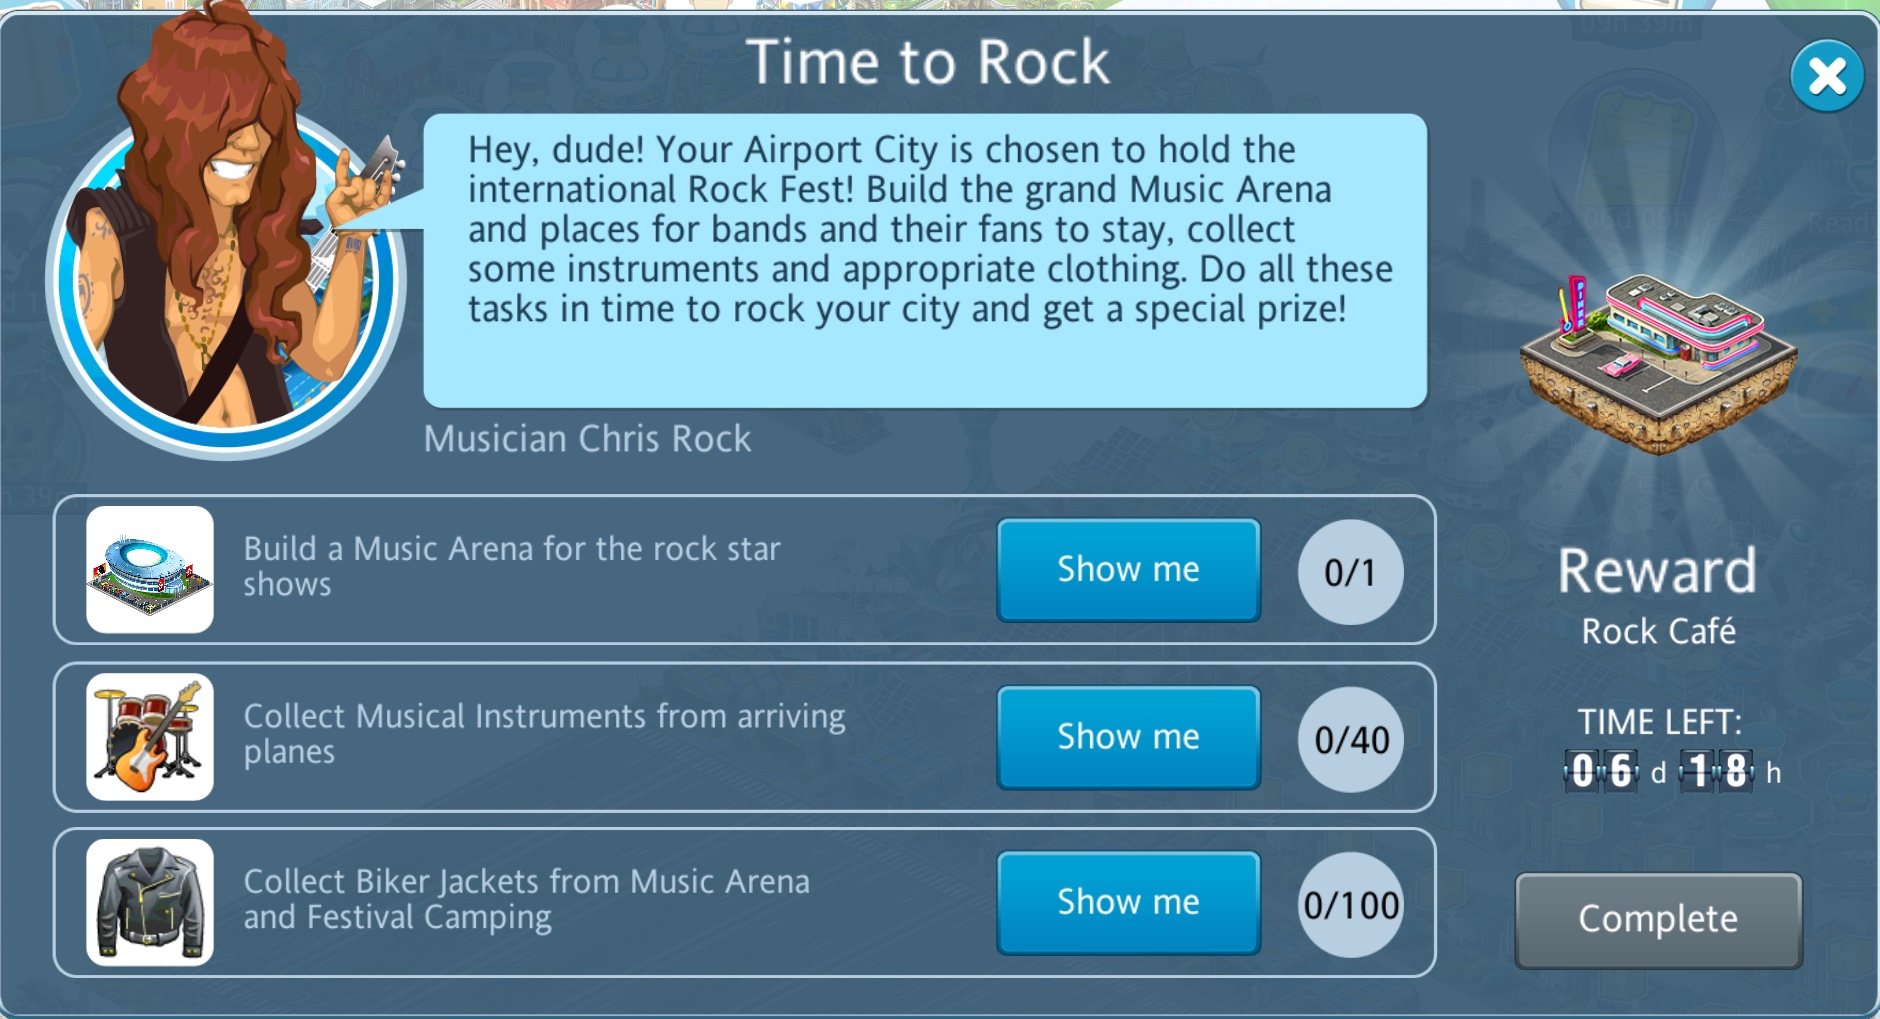Click the Music Arena stadium icon

[x=149, y=569]
